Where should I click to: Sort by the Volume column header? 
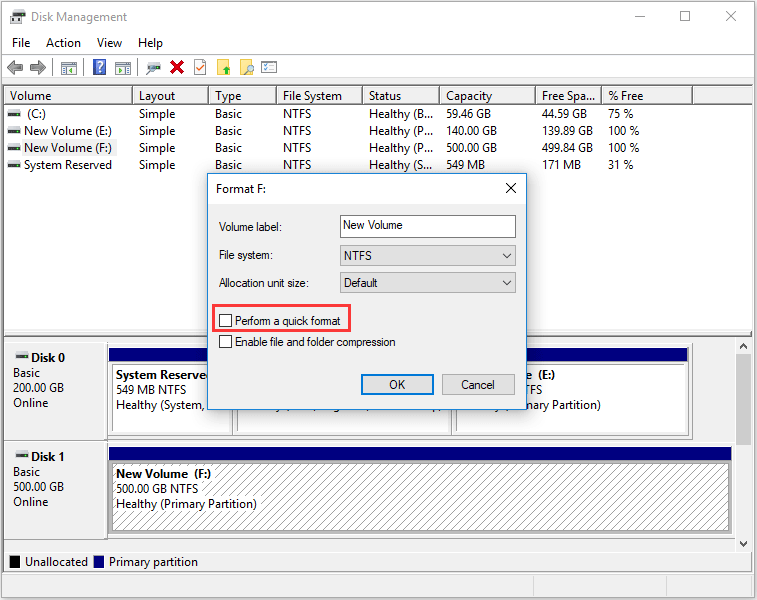click(68, 96)
